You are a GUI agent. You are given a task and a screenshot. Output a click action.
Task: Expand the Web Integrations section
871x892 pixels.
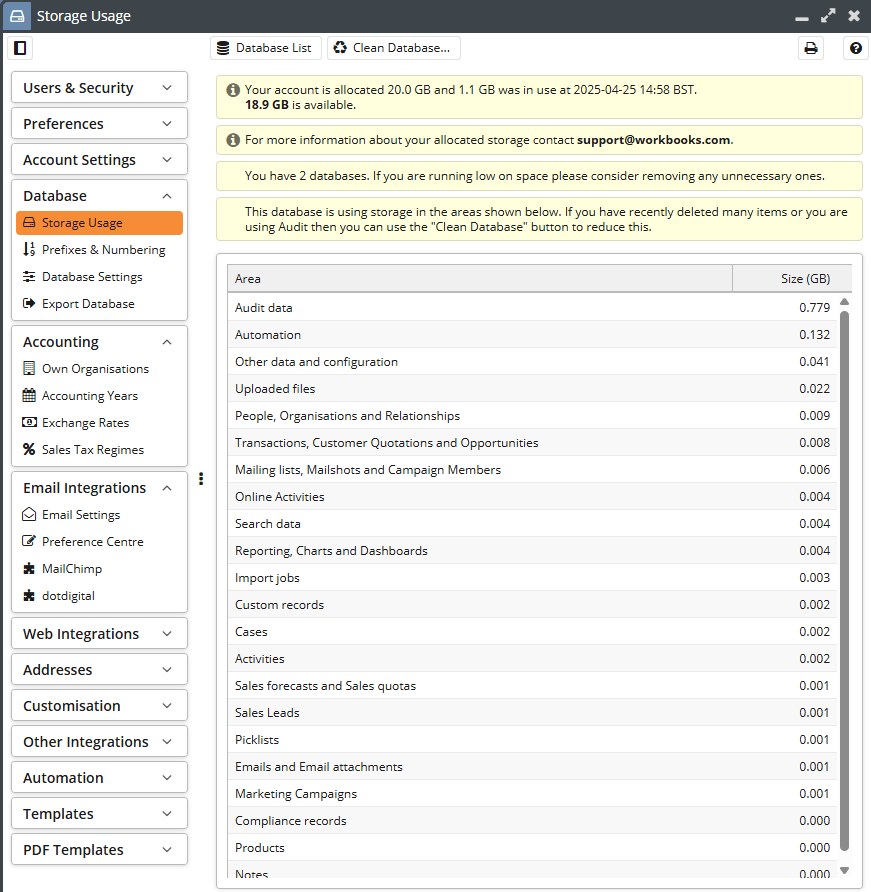[100, 634]
